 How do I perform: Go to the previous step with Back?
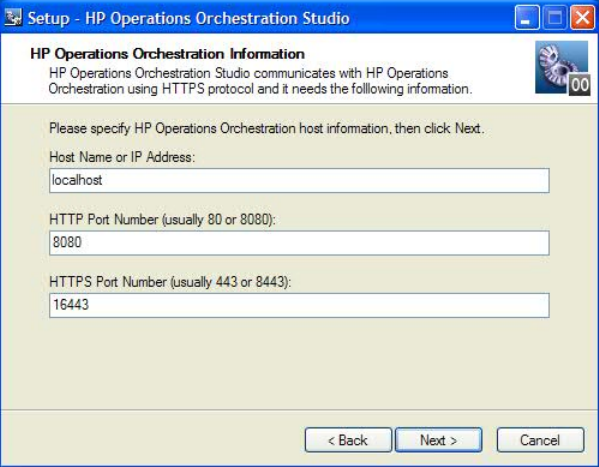(348, 440)
